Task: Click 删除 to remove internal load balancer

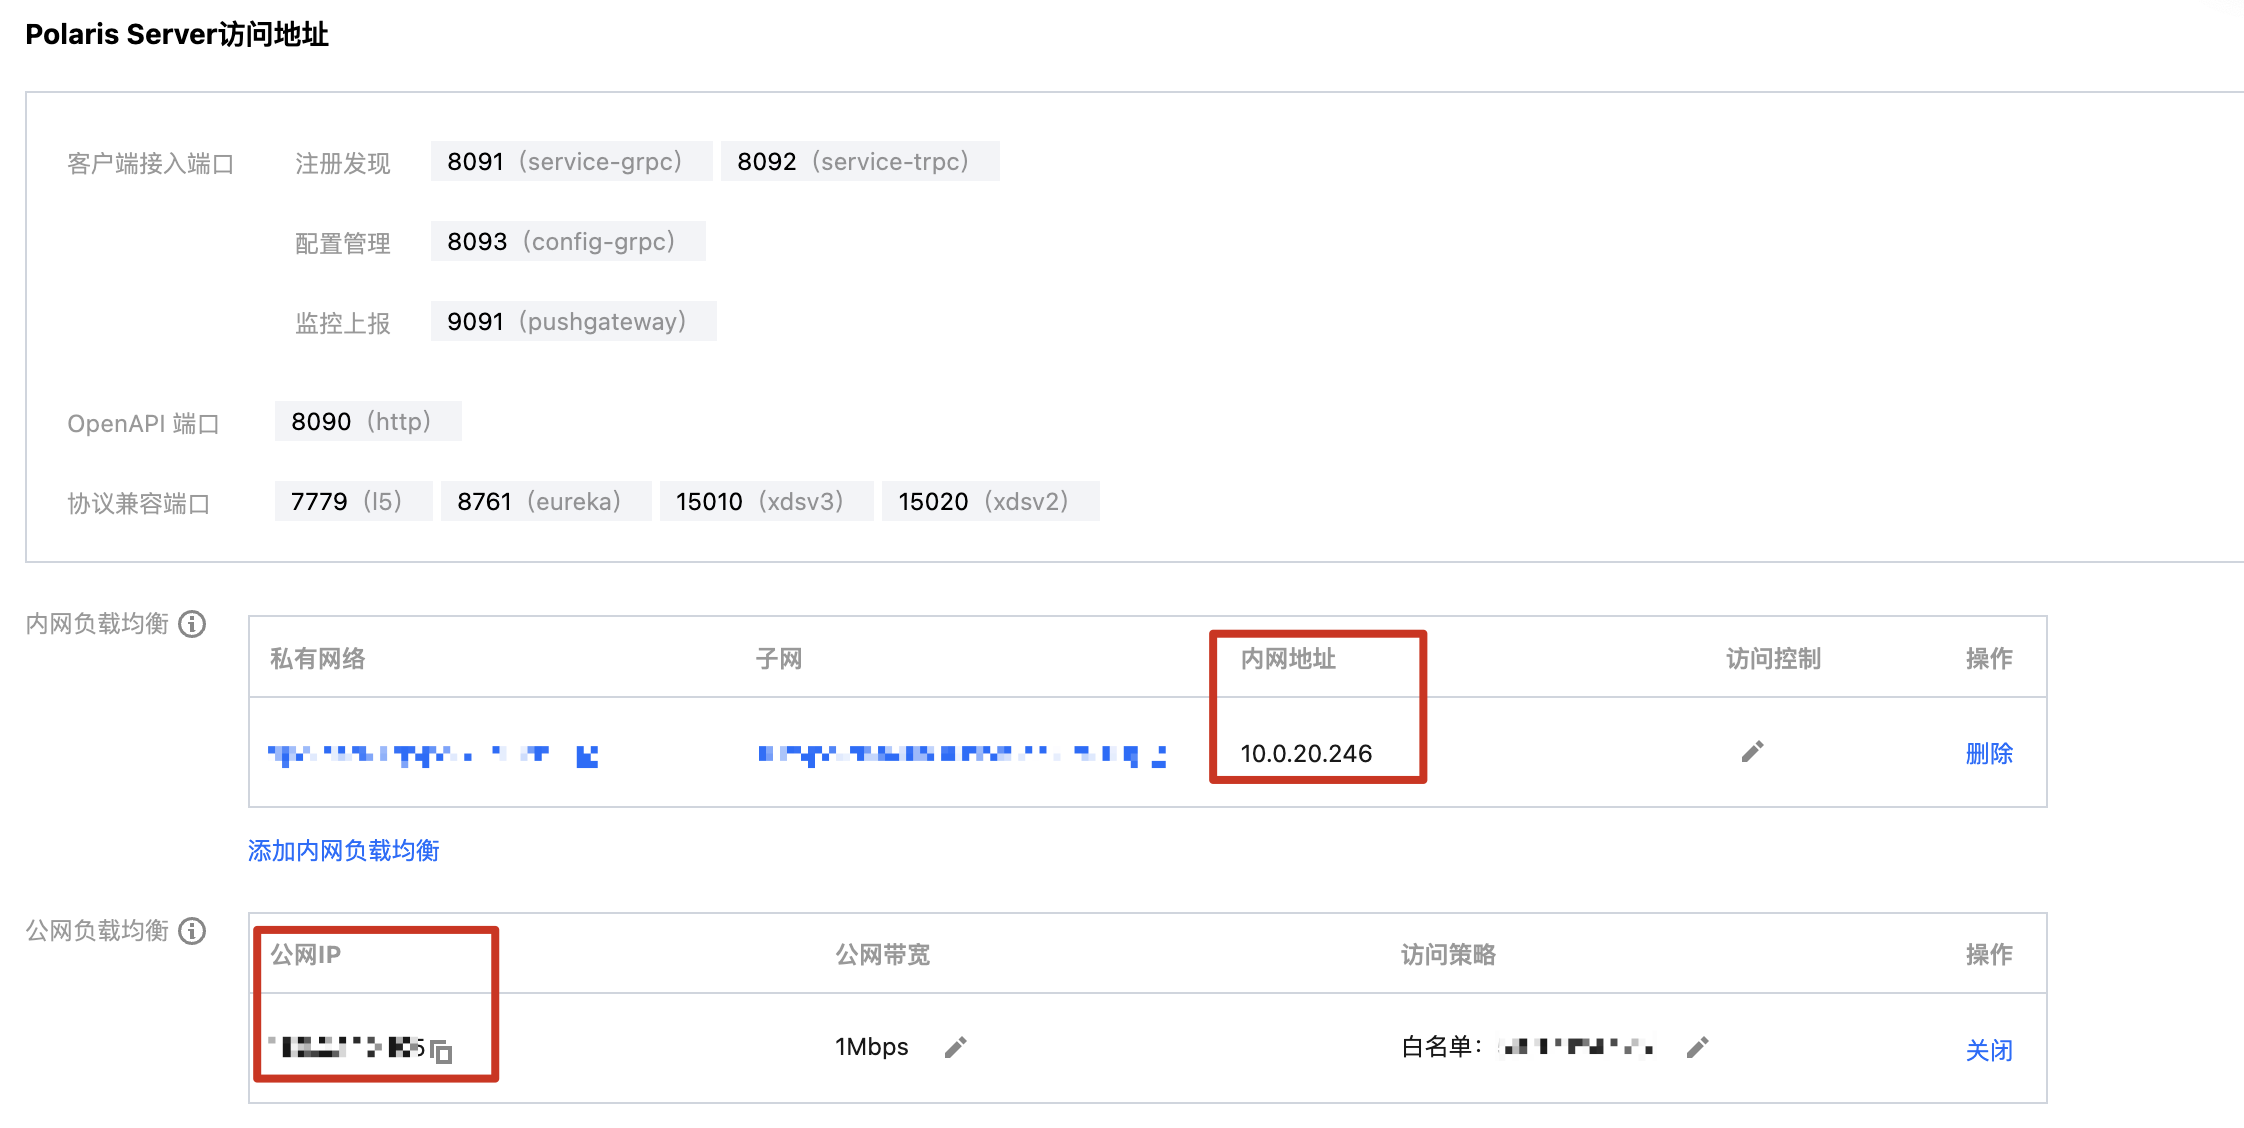Action: [x=1988, y=753]
